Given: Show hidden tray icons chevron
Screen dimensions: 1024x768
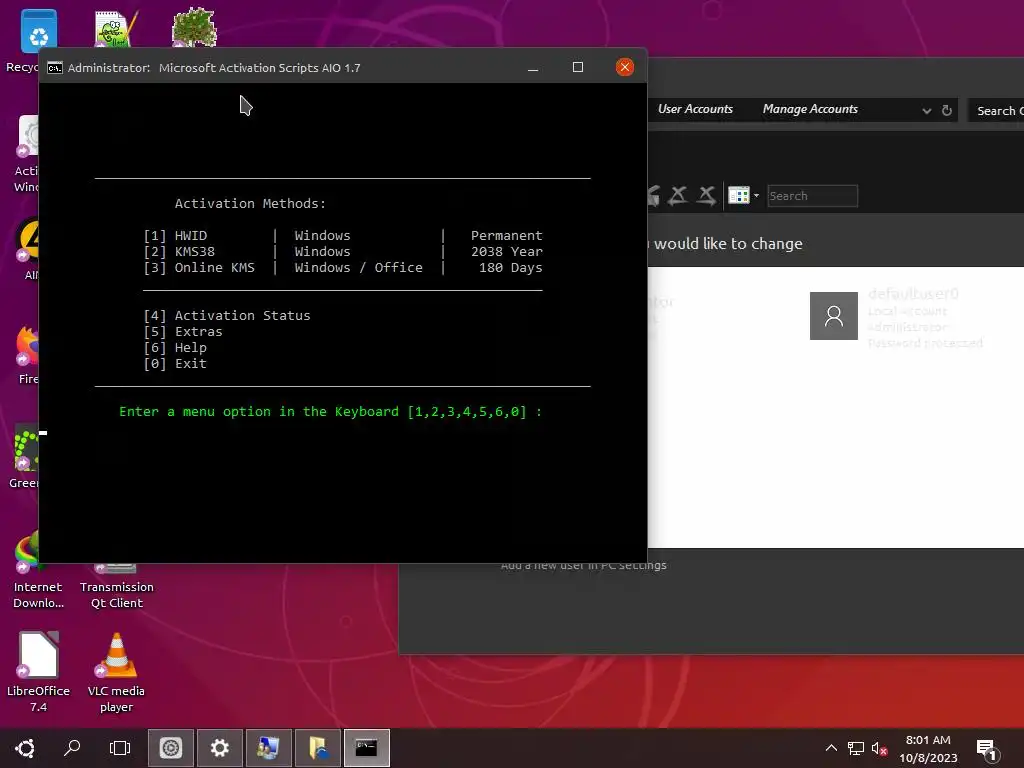Looking at the screenshot, I should point(831,748).
